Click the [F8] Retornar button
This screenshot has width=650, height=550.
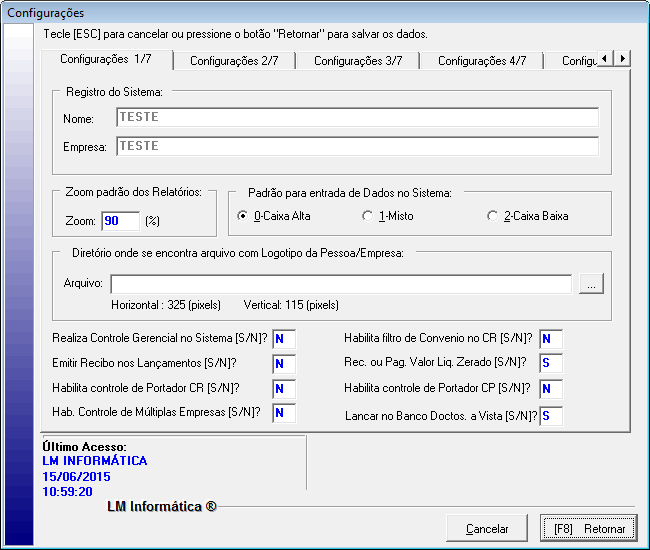[589, 529]
